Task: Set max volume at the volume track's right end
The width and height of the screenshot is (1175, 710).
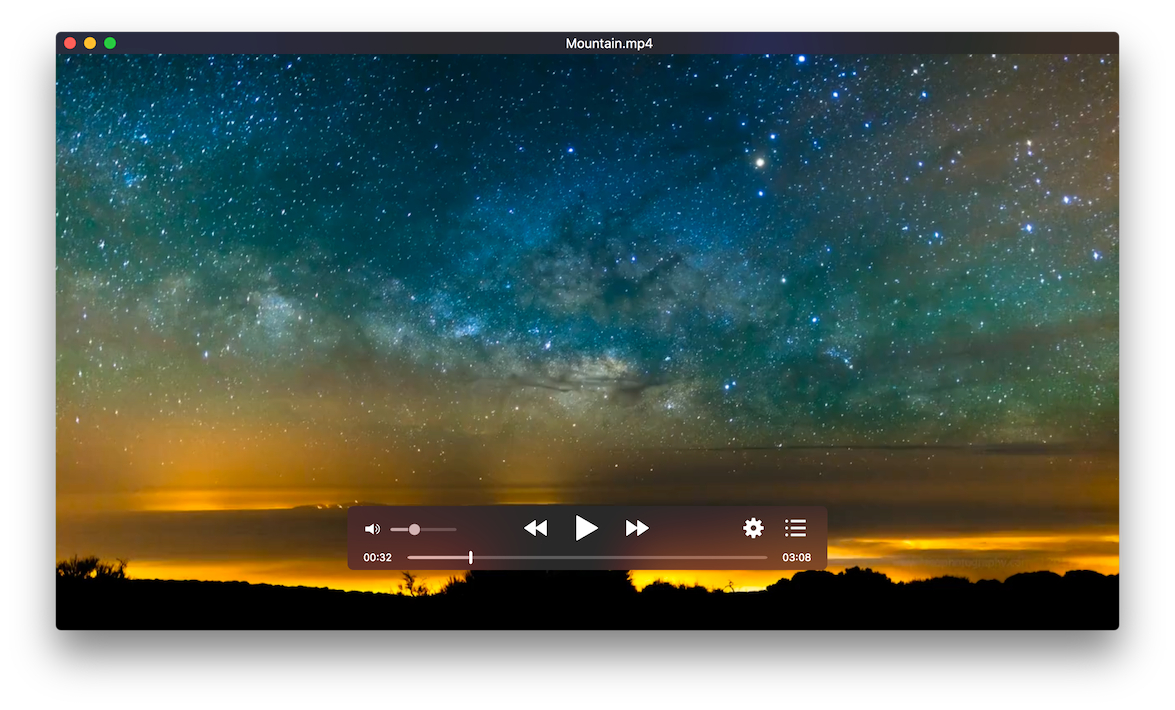Action: (x=455, y=529)
